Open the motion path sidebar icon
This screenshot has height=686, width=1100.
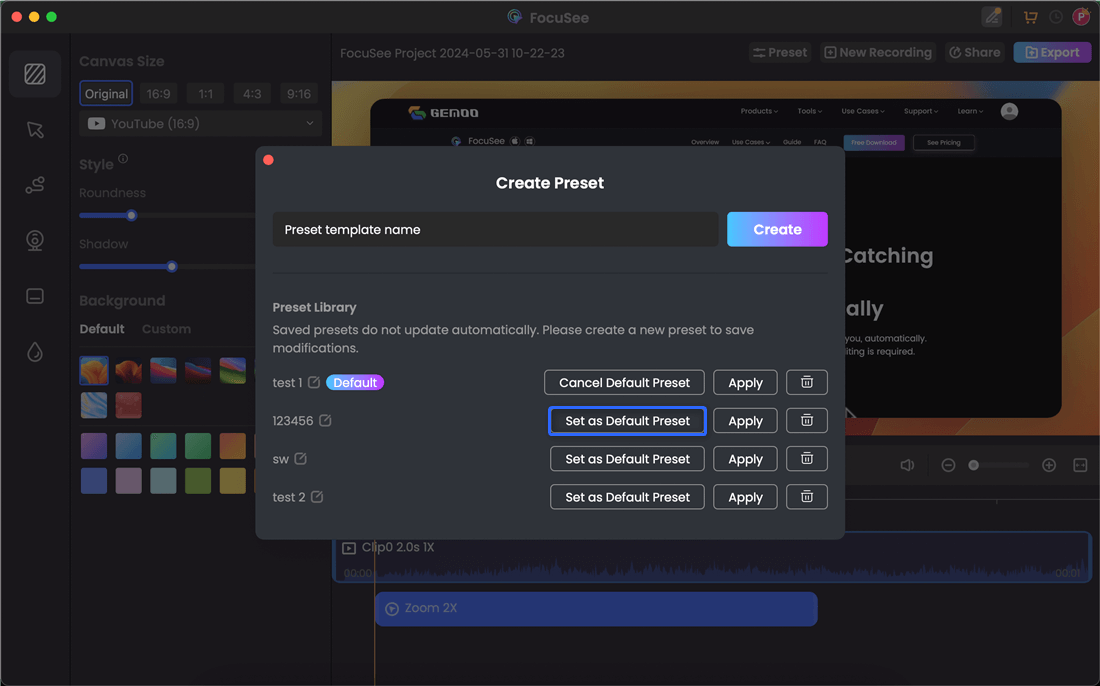pos(35,185)
